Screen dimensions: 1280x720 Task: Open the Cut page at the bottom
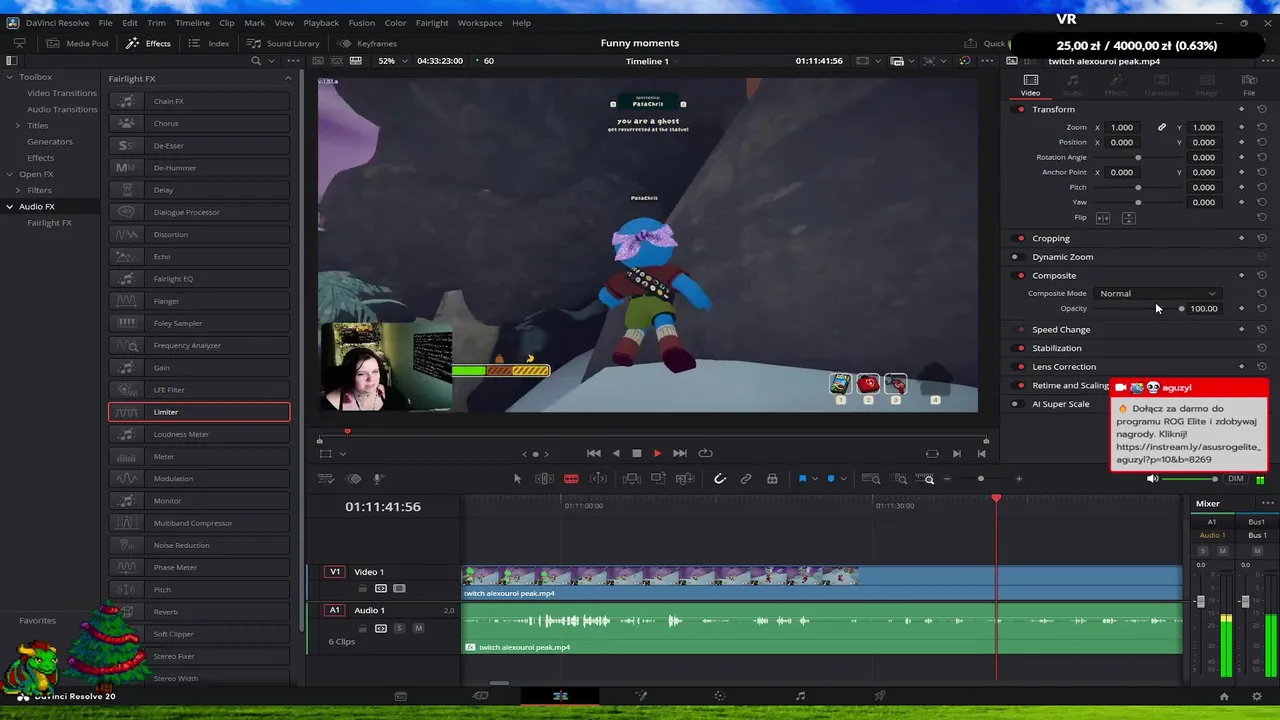tap(480, 696)
